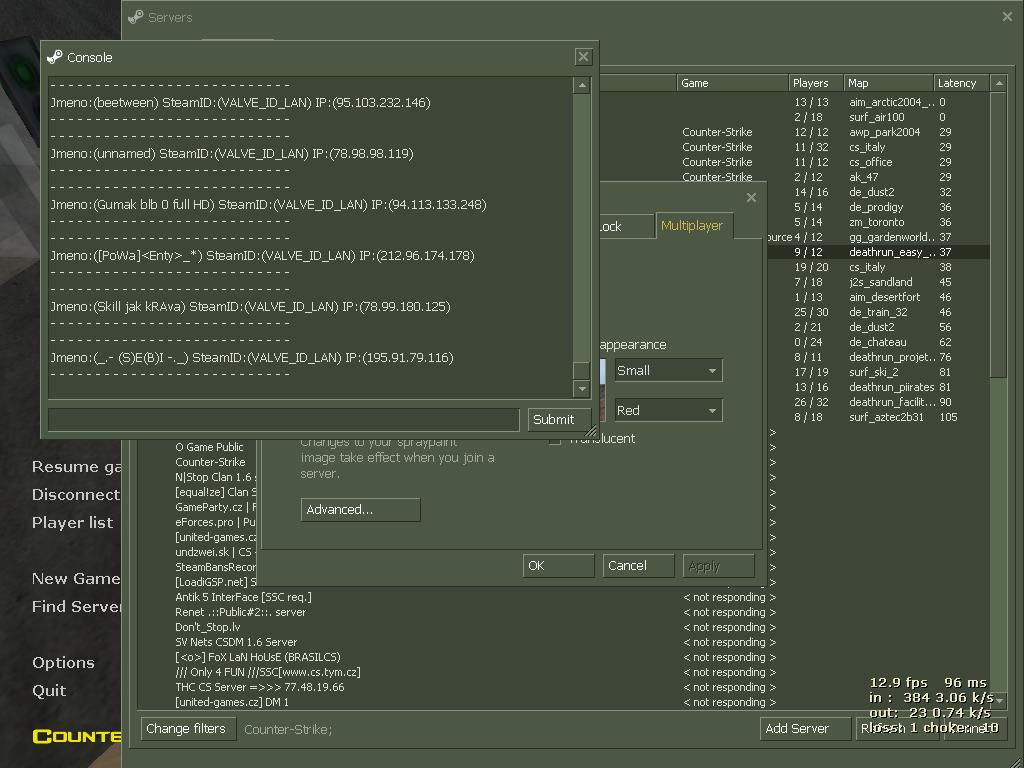Click the Steam icon in Console title
The image size is (1024, 768).
tap(54, 57)
